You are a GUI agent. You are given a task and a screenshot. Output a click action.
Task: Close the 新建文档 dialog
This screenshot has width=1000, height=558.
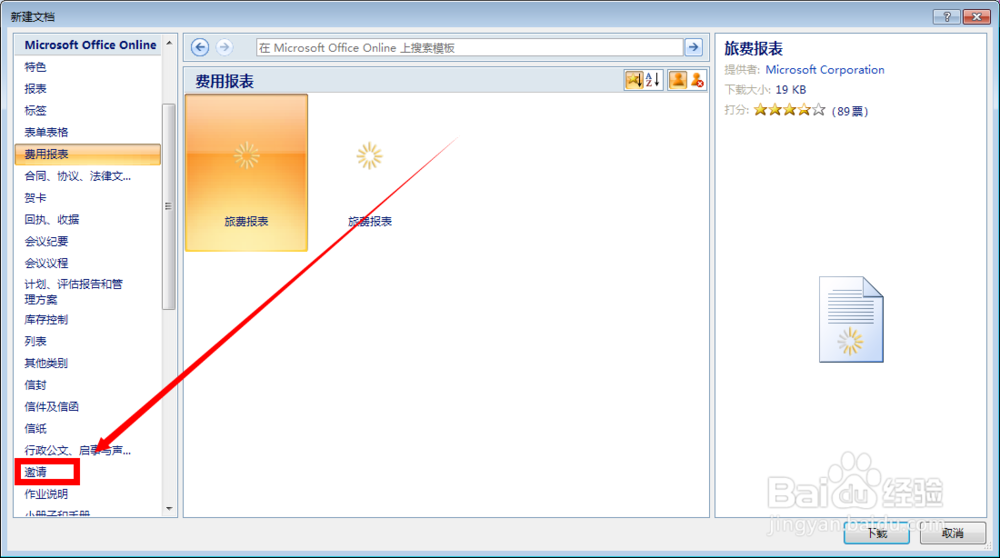(976, 17)
